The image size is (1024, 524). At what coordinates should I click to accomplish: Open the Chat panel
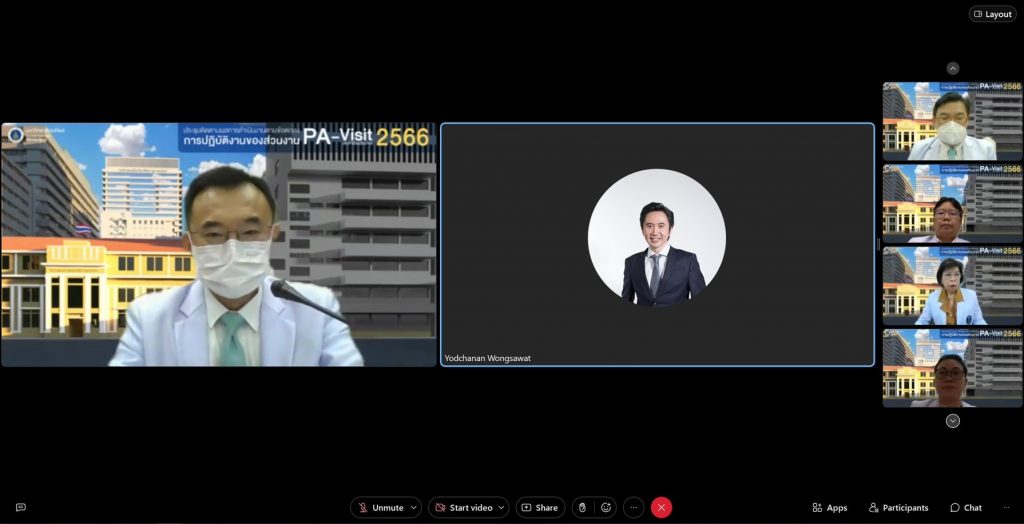click(x=966, y=508)
